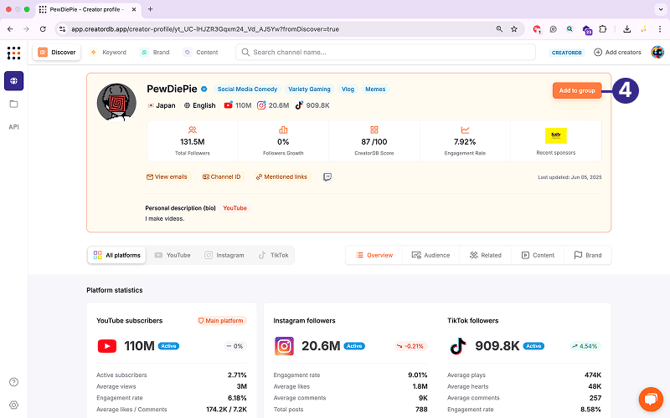Screen dimensions: 670x418
Task: Expand the tab search chevron at top right
Action: pyautogui.click(x=660, y=9)
